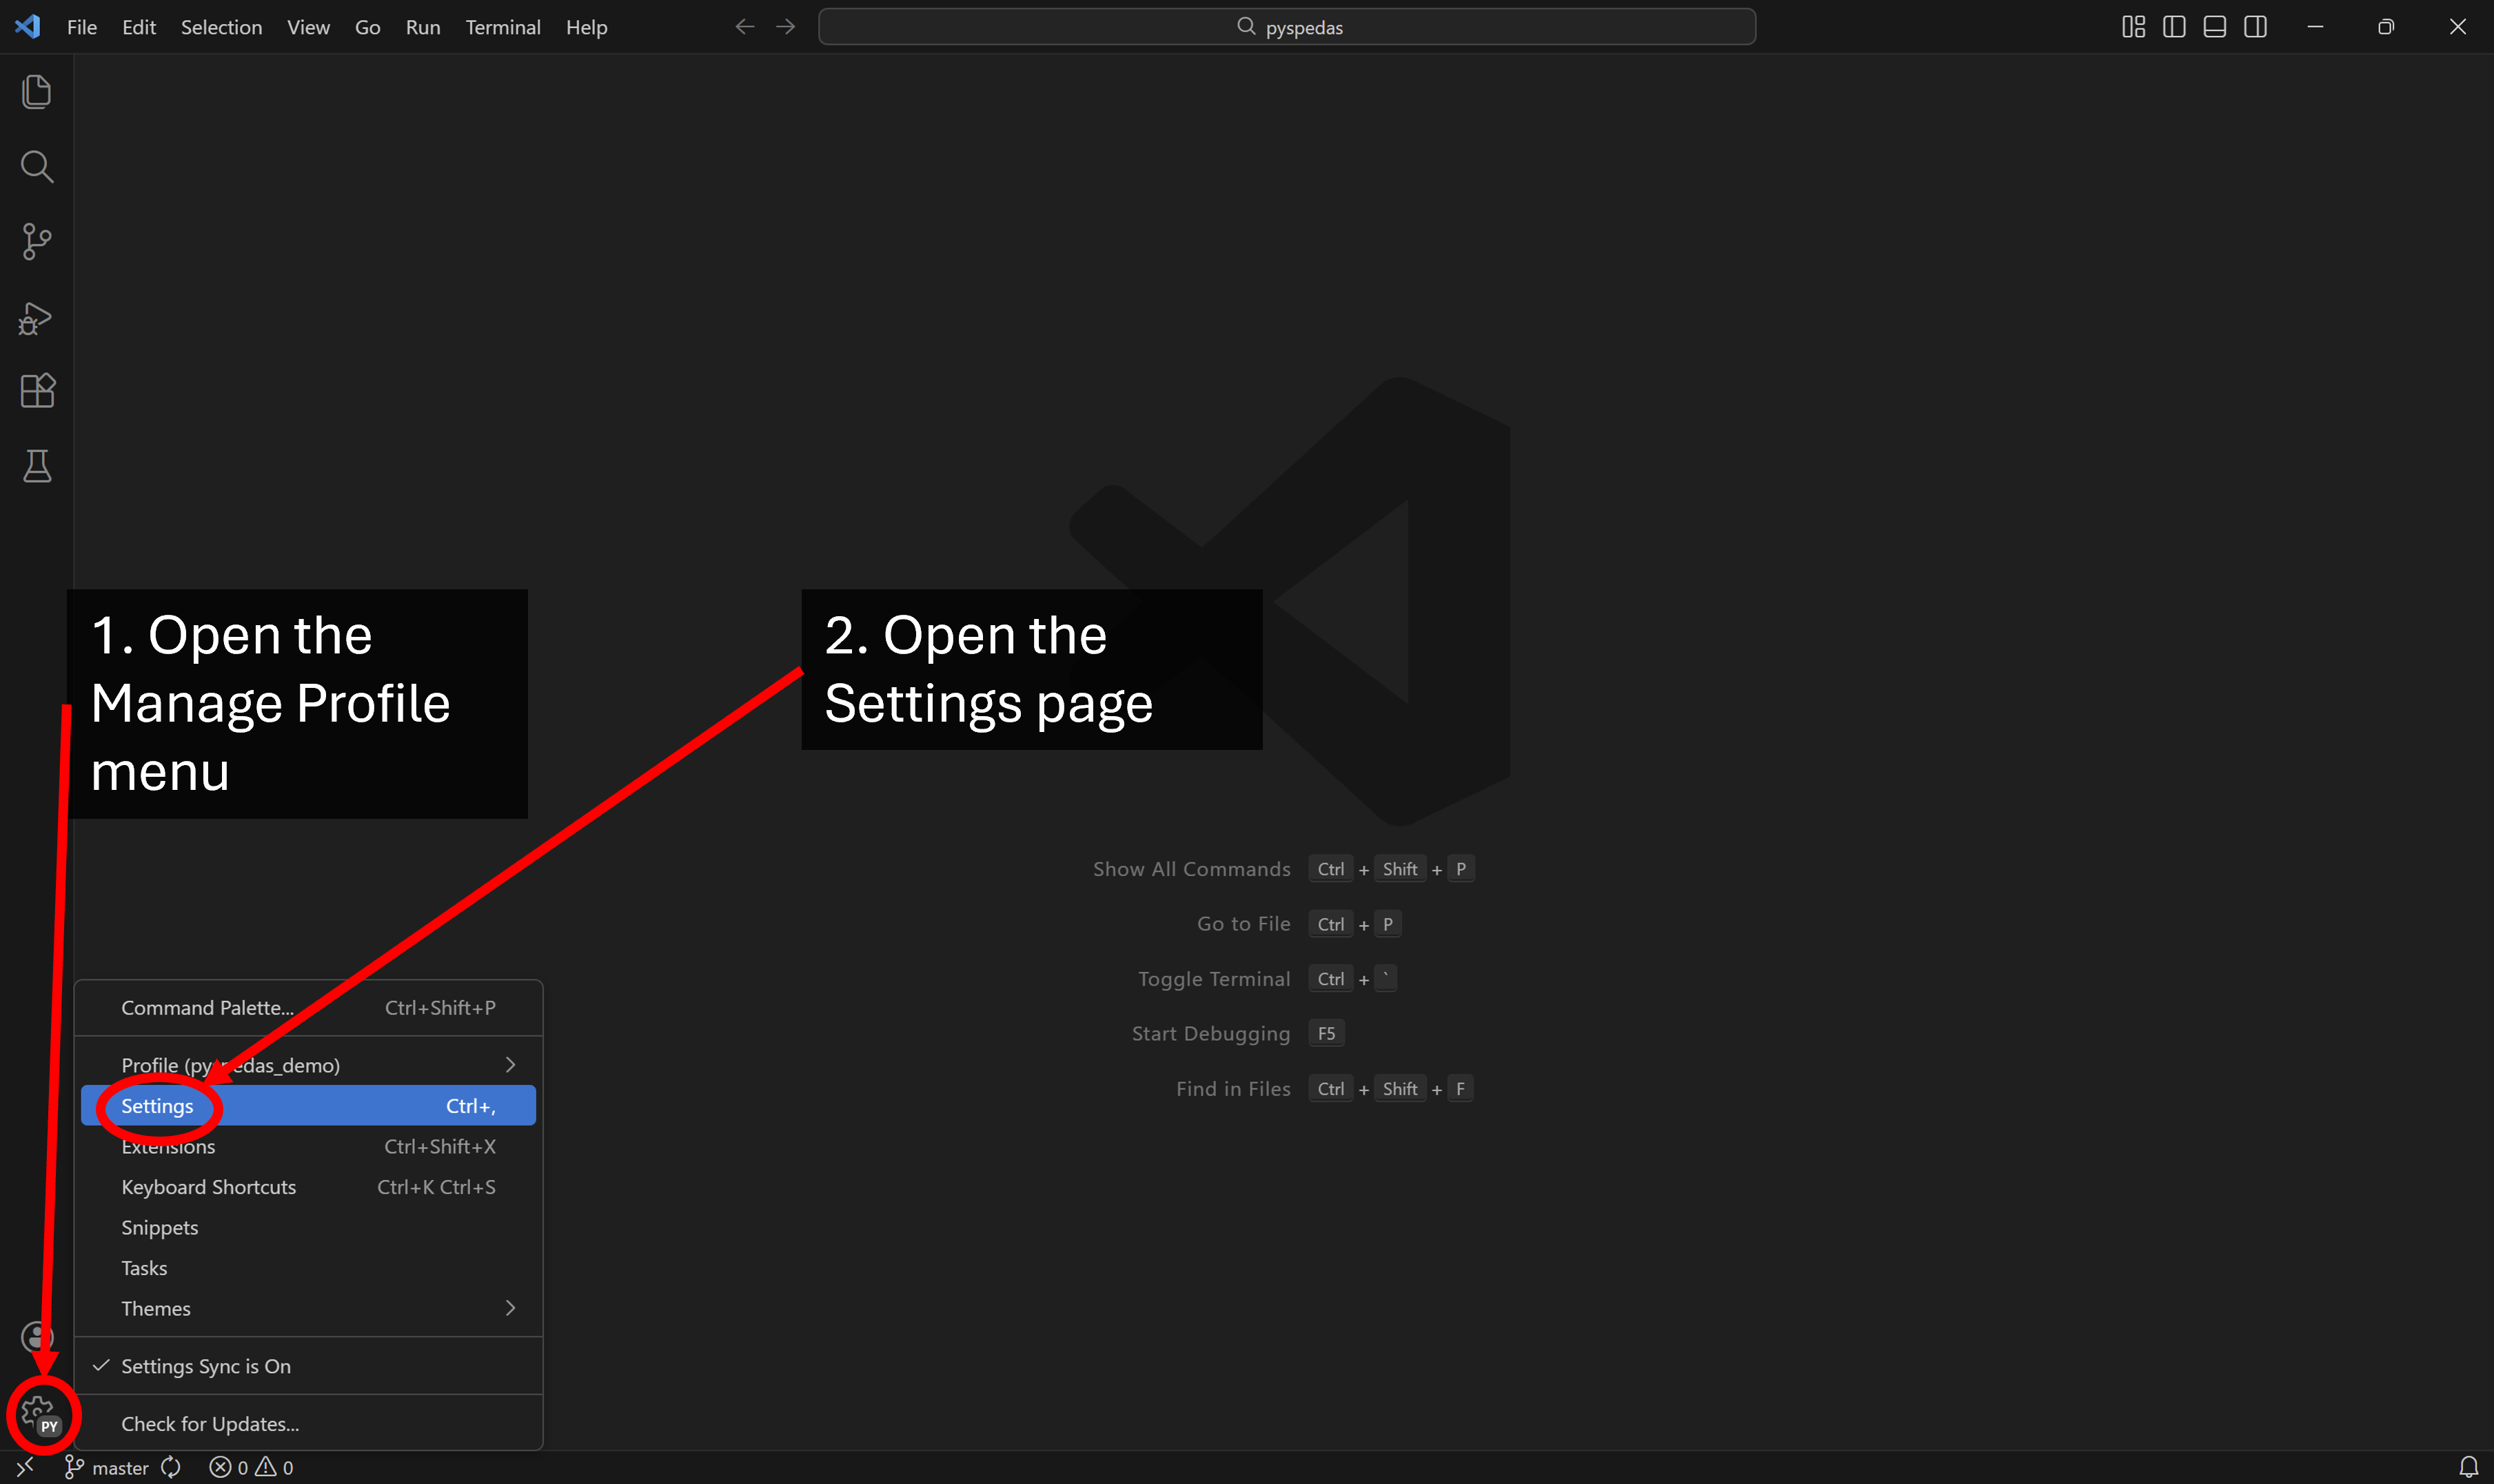Open the Extensions view icon
Screen dimensions: 2494x1484
37,391
